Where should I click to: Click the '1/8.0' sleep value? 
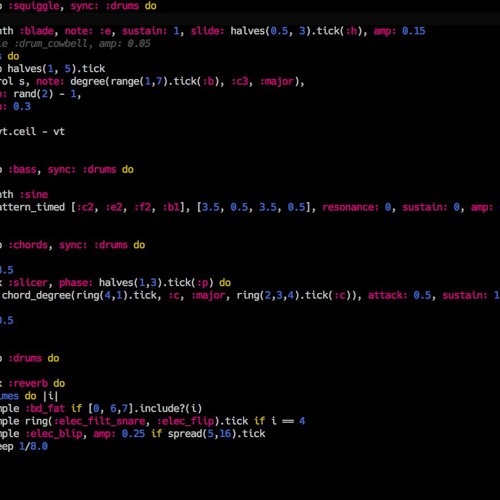tap(33, 446)
